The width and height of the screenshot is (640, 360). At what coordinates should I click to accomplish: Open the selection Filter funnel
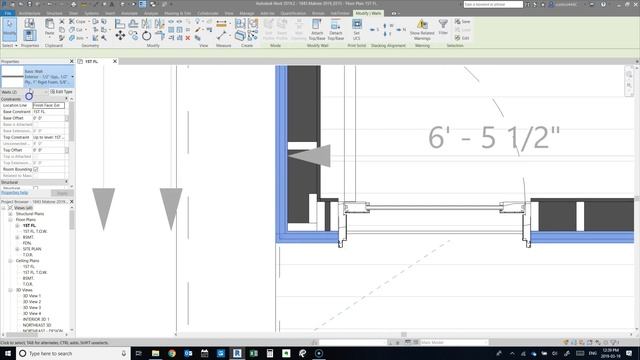(x=443, y=26)
